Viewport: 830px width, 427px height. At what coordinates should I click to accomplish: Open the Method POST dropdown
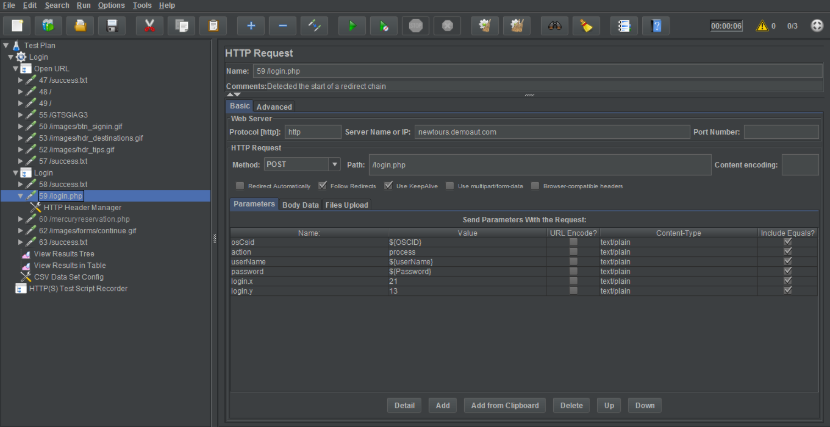[302, 164]
